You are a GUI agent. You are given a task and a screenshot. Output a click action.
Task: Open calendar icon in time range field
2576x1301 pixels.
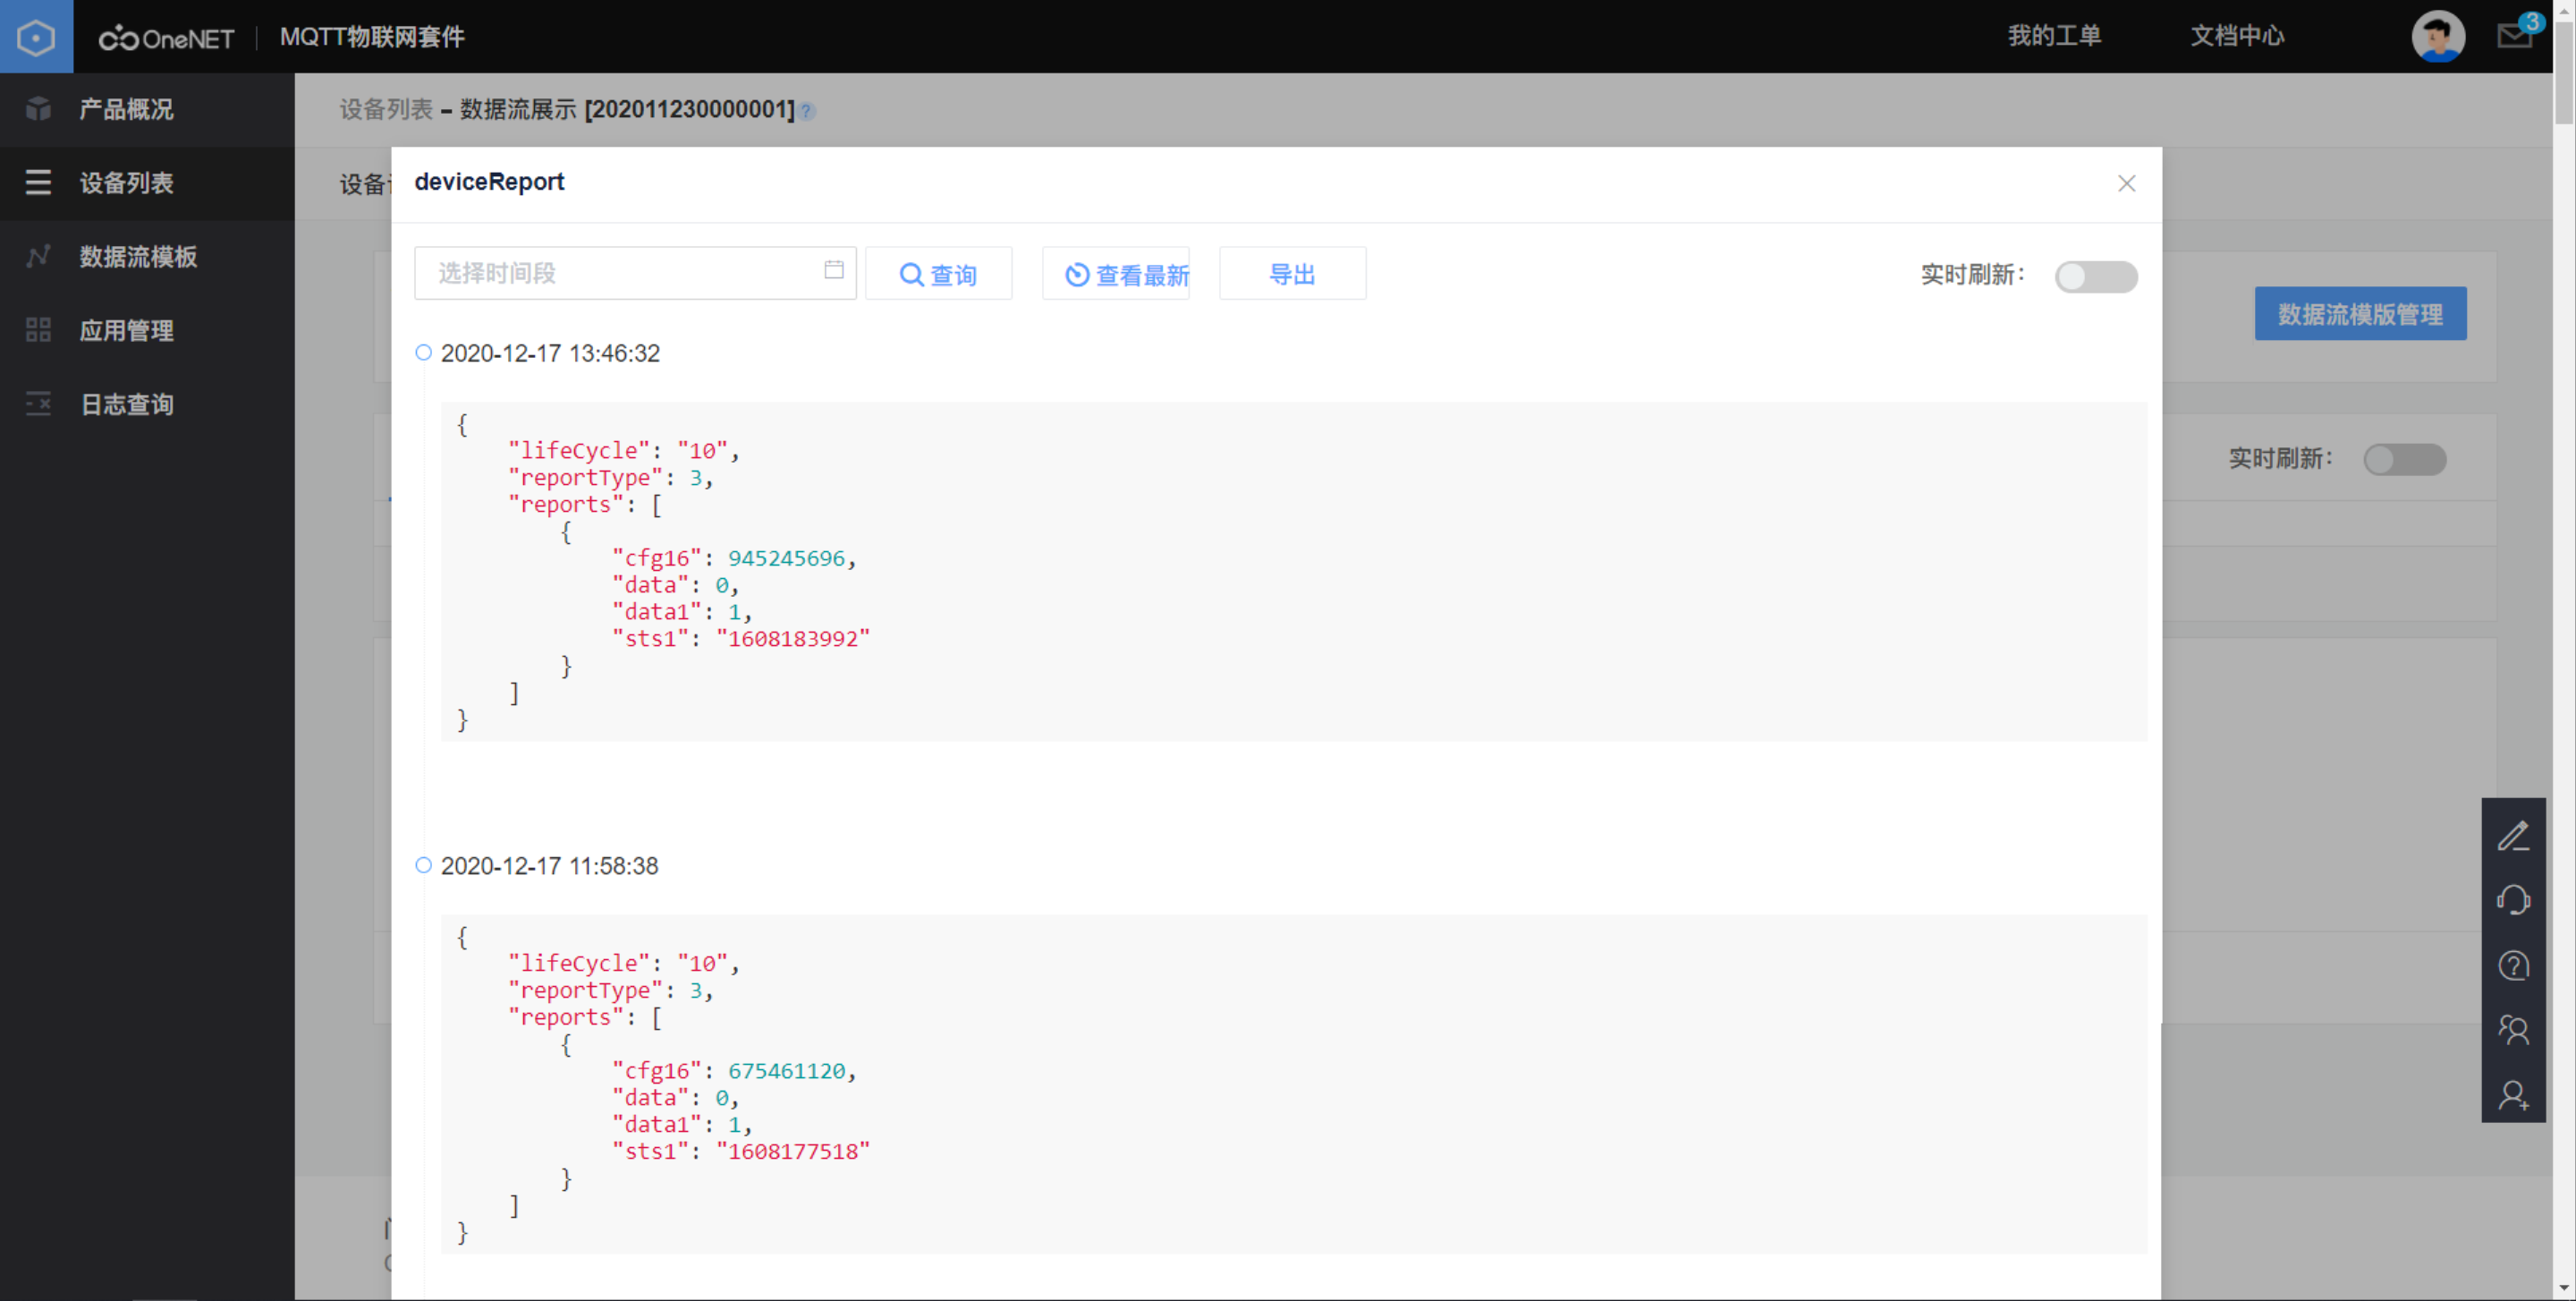coord(834,270)
